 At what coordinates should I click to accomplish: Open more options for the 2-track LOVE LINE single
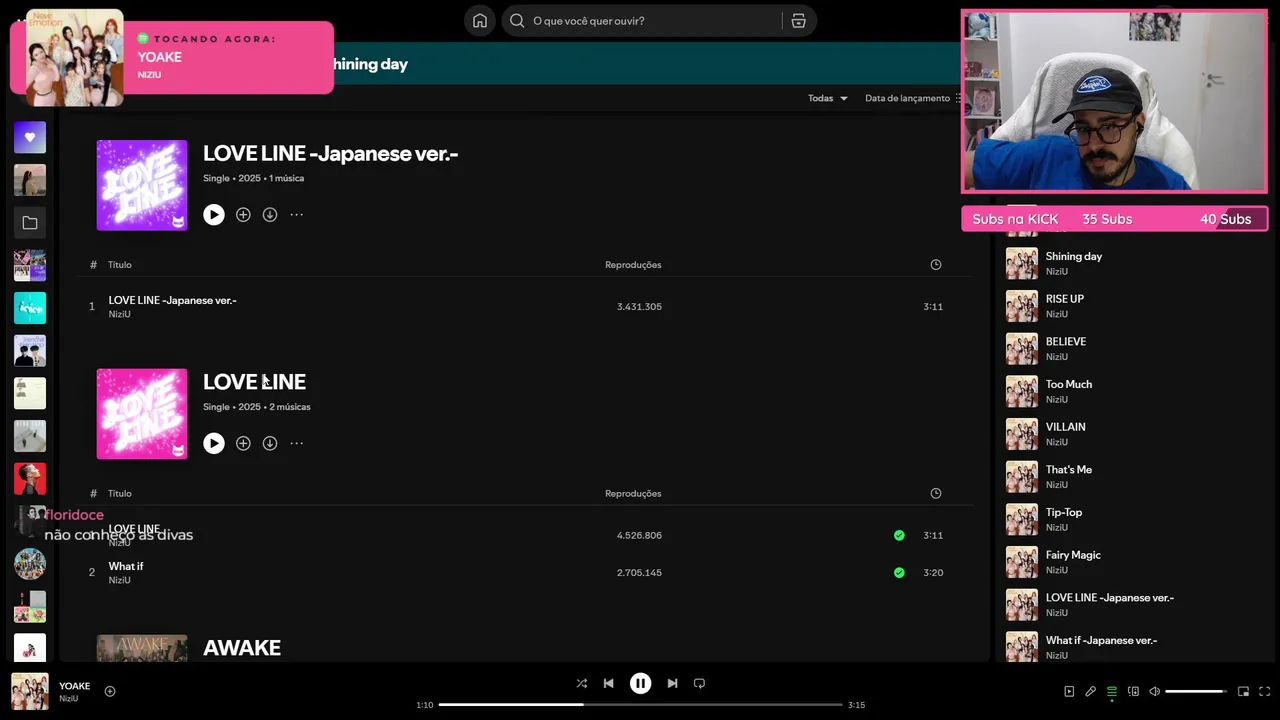pyautogui.click(x=297, y=443)
